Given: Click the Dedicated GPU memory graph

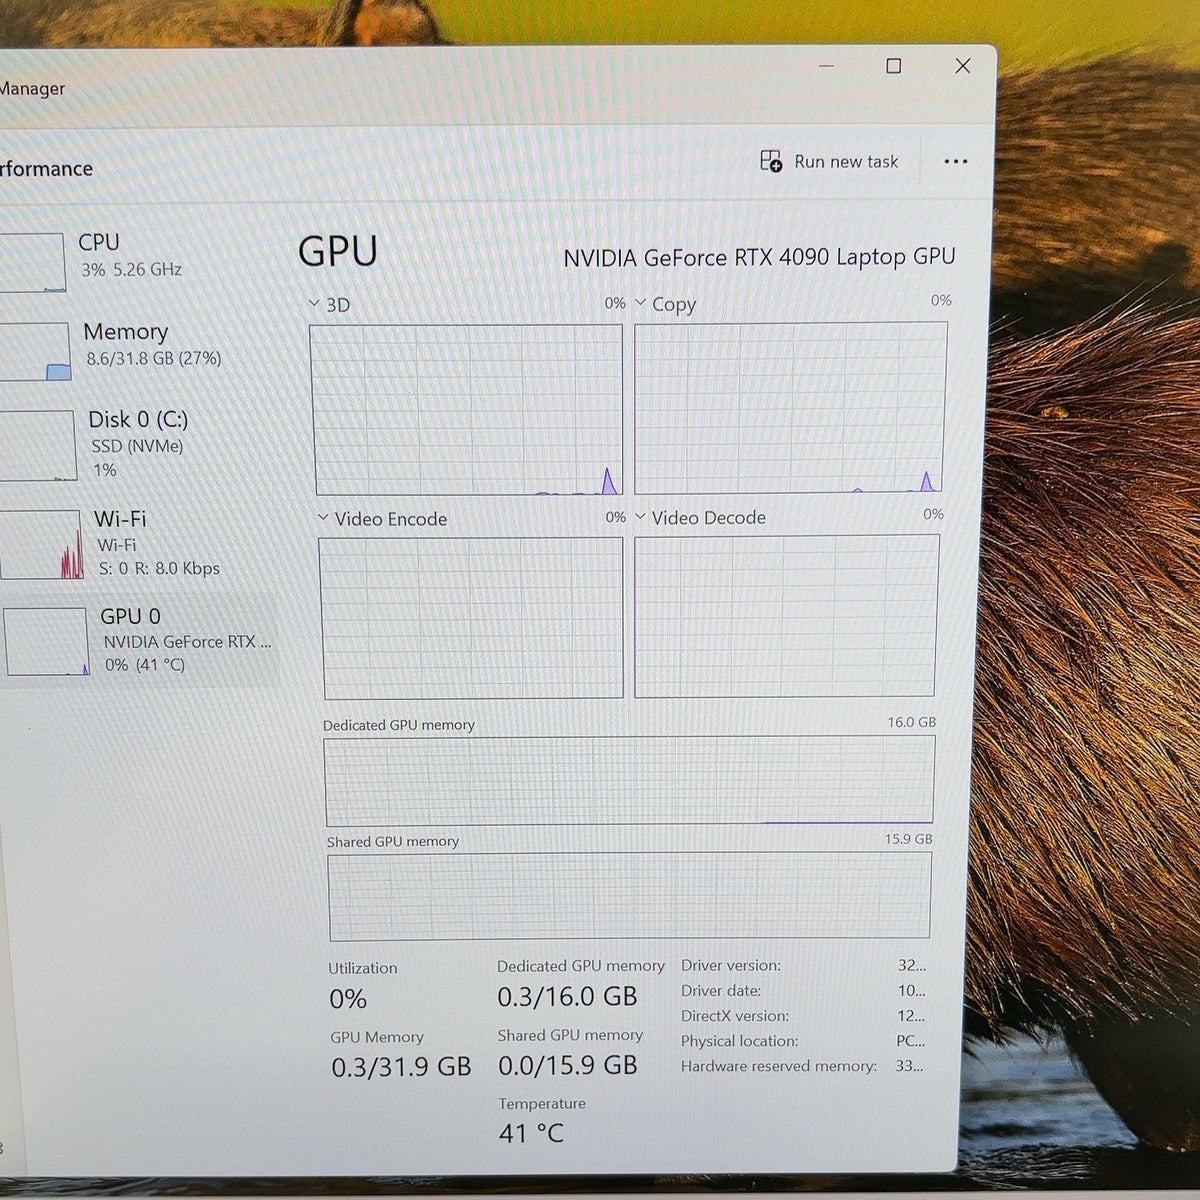Looking at the screenshot, I should [630, 781].
